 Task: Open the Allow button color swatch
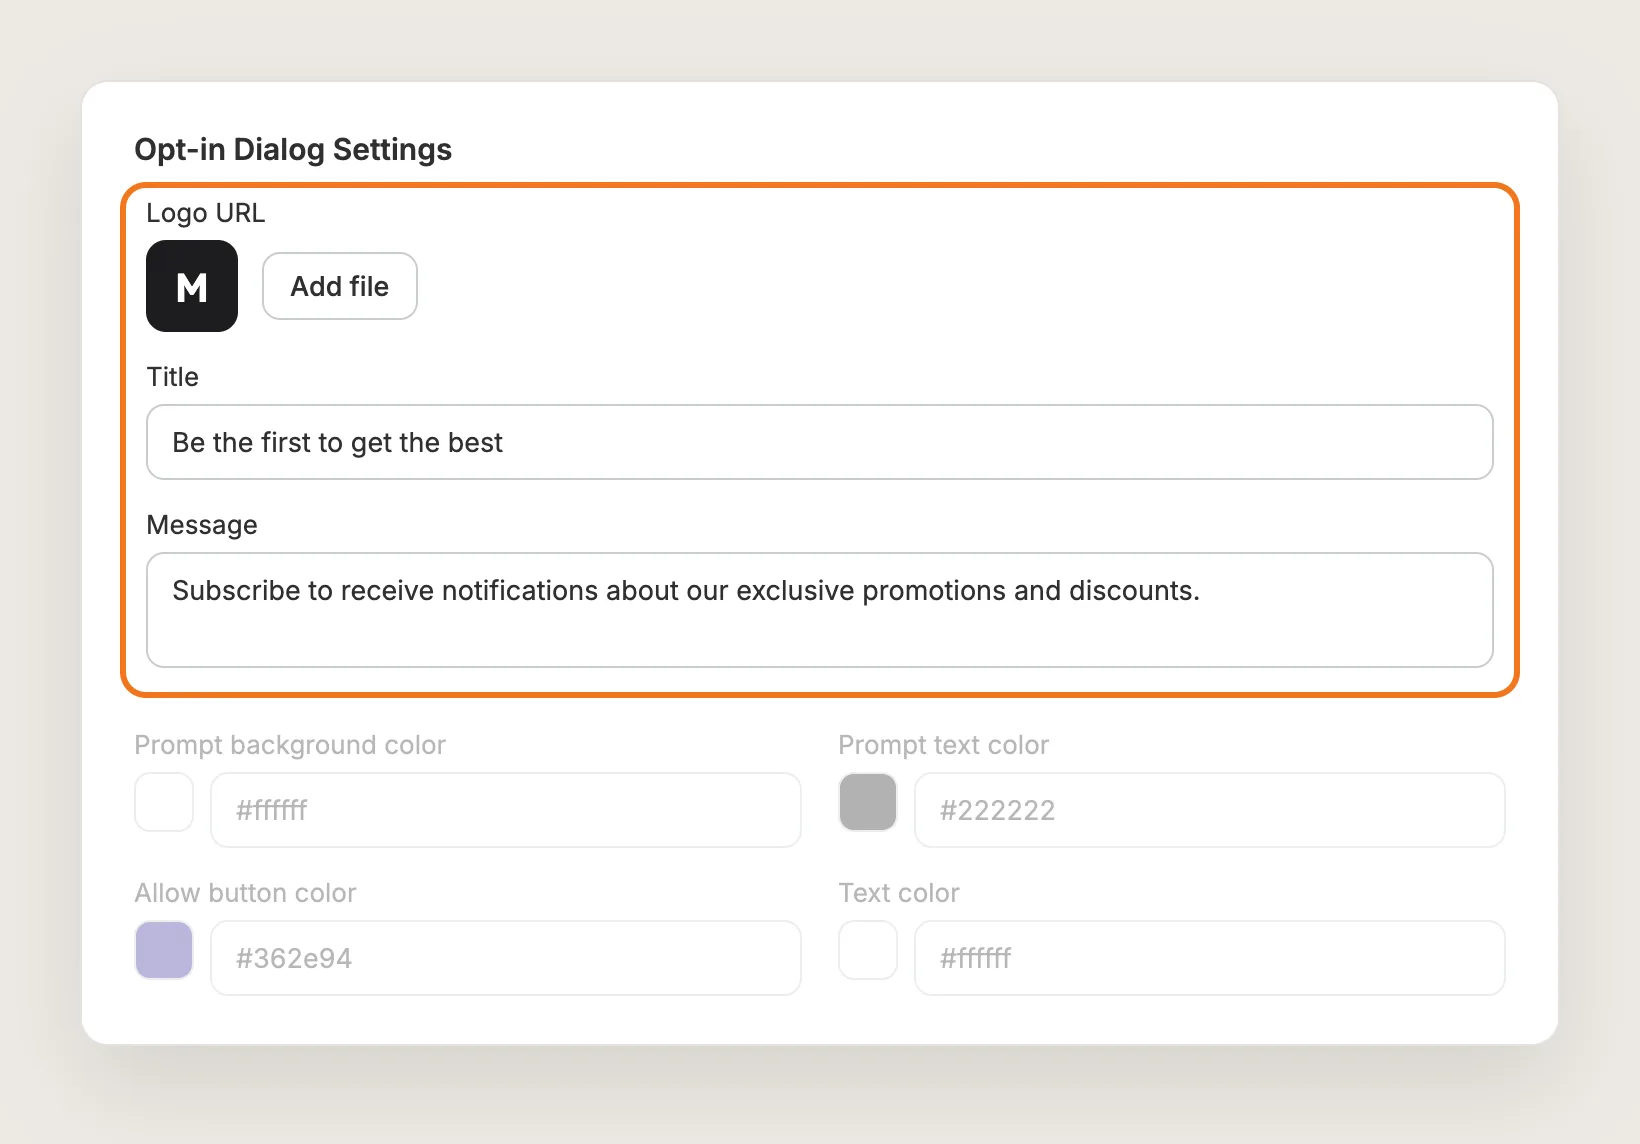click(164, 950)
